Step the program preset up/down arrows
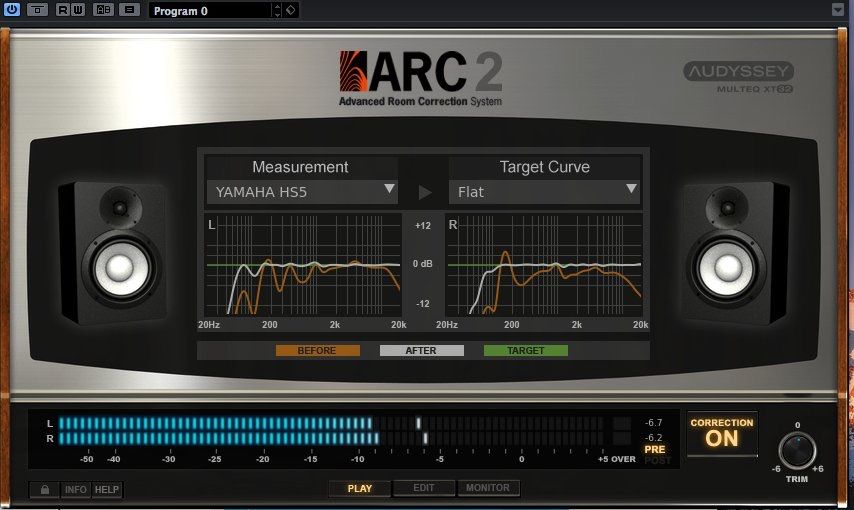The width and height of the screenshot is (854, 510). tap(277, 10)
